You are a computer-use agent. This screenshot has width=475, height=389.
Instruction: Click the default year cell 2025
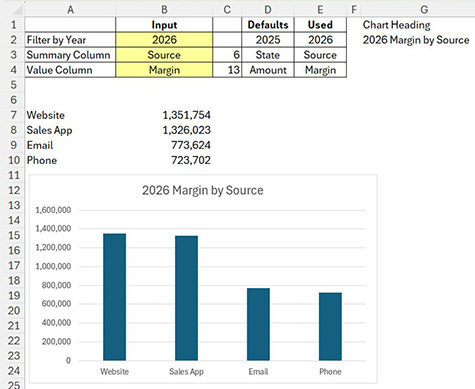(268, 40)
